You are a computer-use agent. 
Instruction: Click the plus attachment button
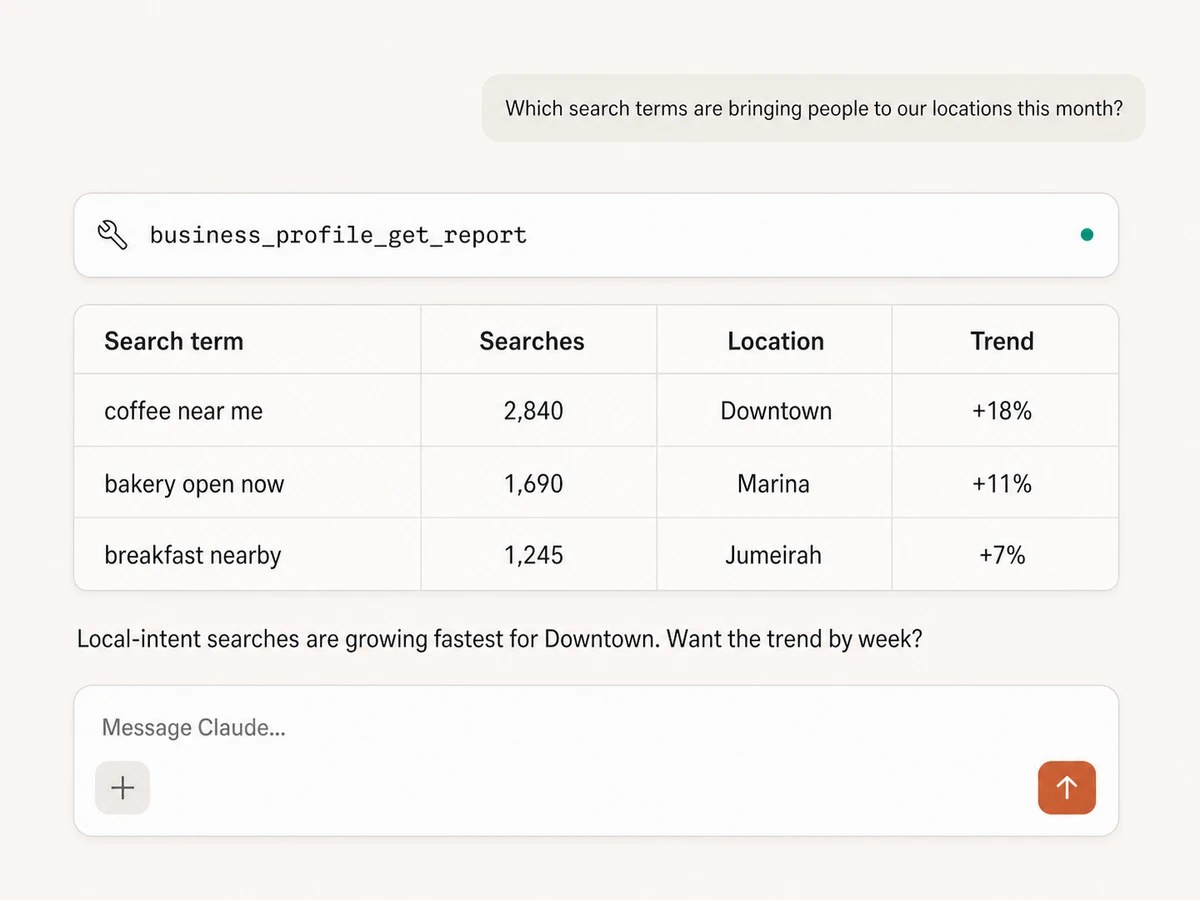tap(122, 788)
